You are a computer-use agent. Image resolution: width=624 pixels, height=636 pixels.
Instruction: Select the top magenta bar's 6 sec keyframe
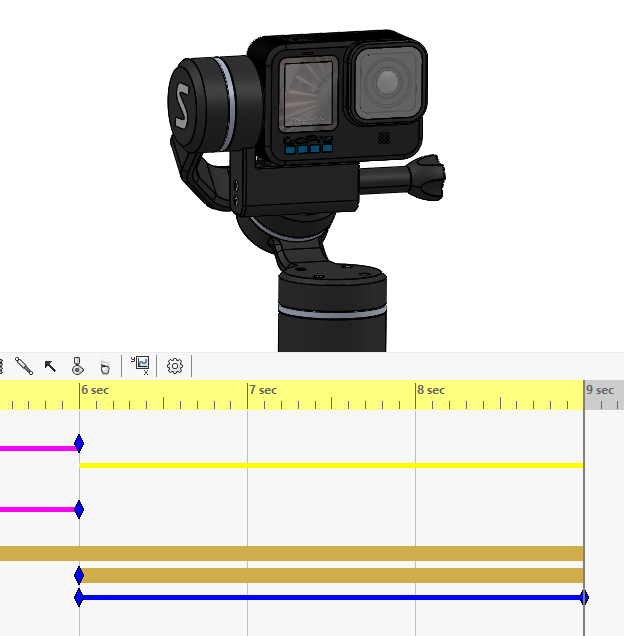[x=79, y=444]
